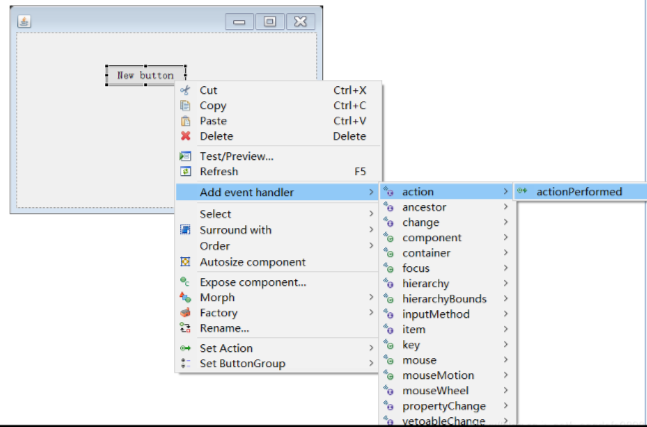This screenshot has width=647, height=427.
Task: Click the icon next to mouse event
Action: 388,360
